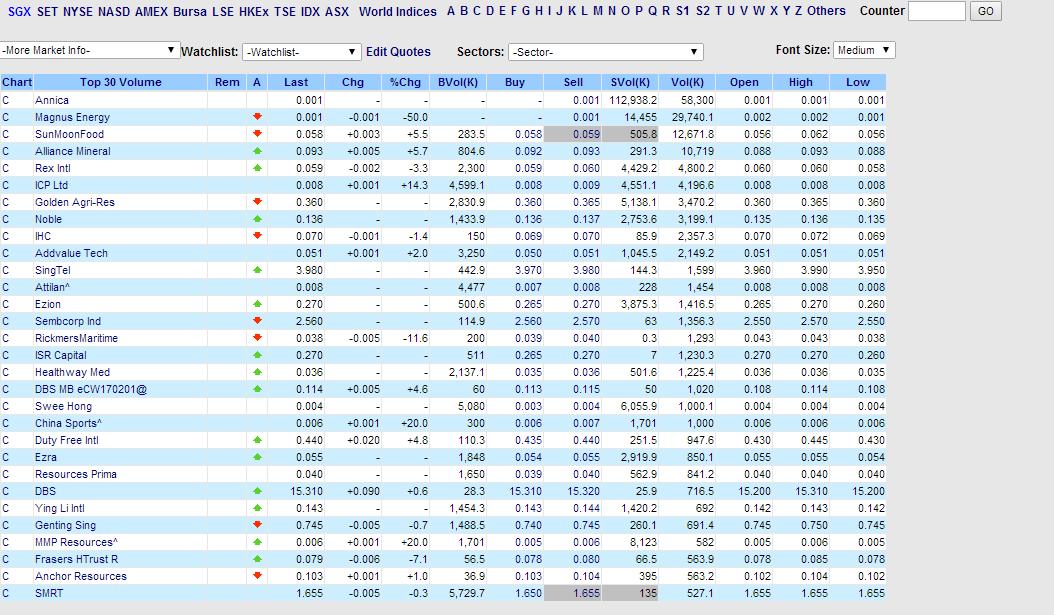Viewport: 1054px width, 615px height.
Task: Change Font Size dropdown from Medium
Action: [864, 50]
